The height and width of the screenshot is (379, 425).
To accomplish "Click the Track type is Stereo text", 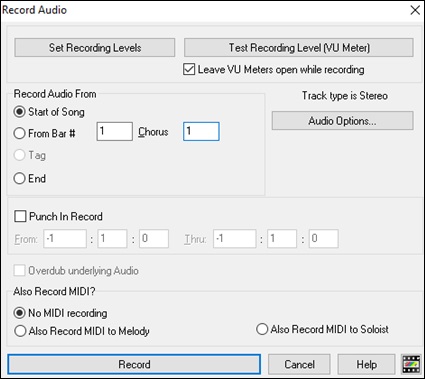I will coord(345,96).
